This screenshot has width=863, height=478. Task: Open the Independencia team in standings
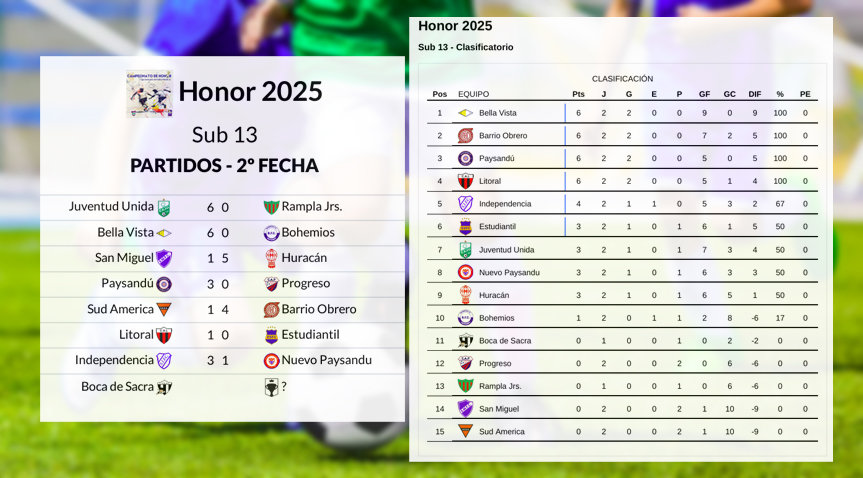[x=505, y=204]
